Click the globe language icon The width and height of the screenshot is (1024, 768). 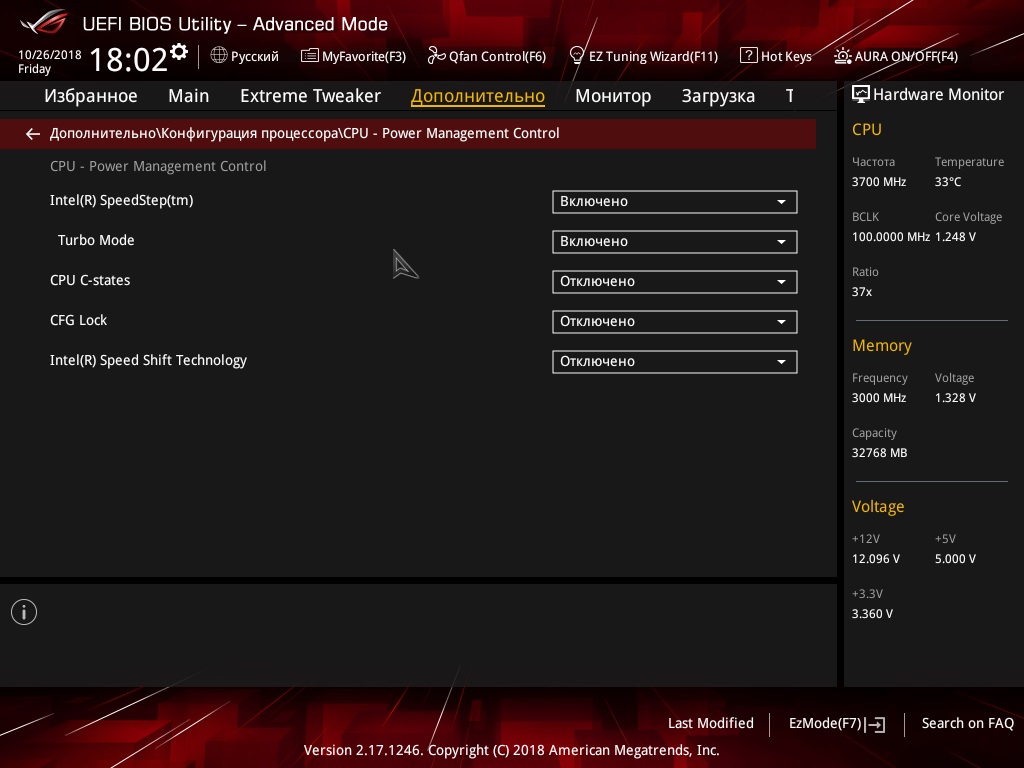coord(219,56)
